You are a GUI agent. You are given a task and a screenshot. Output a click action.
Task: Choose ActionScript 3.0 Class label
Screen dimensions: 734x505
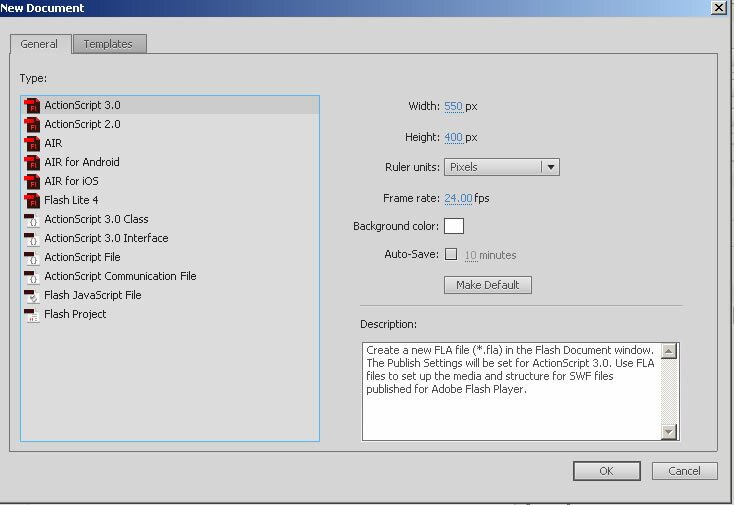click(96, 219)
